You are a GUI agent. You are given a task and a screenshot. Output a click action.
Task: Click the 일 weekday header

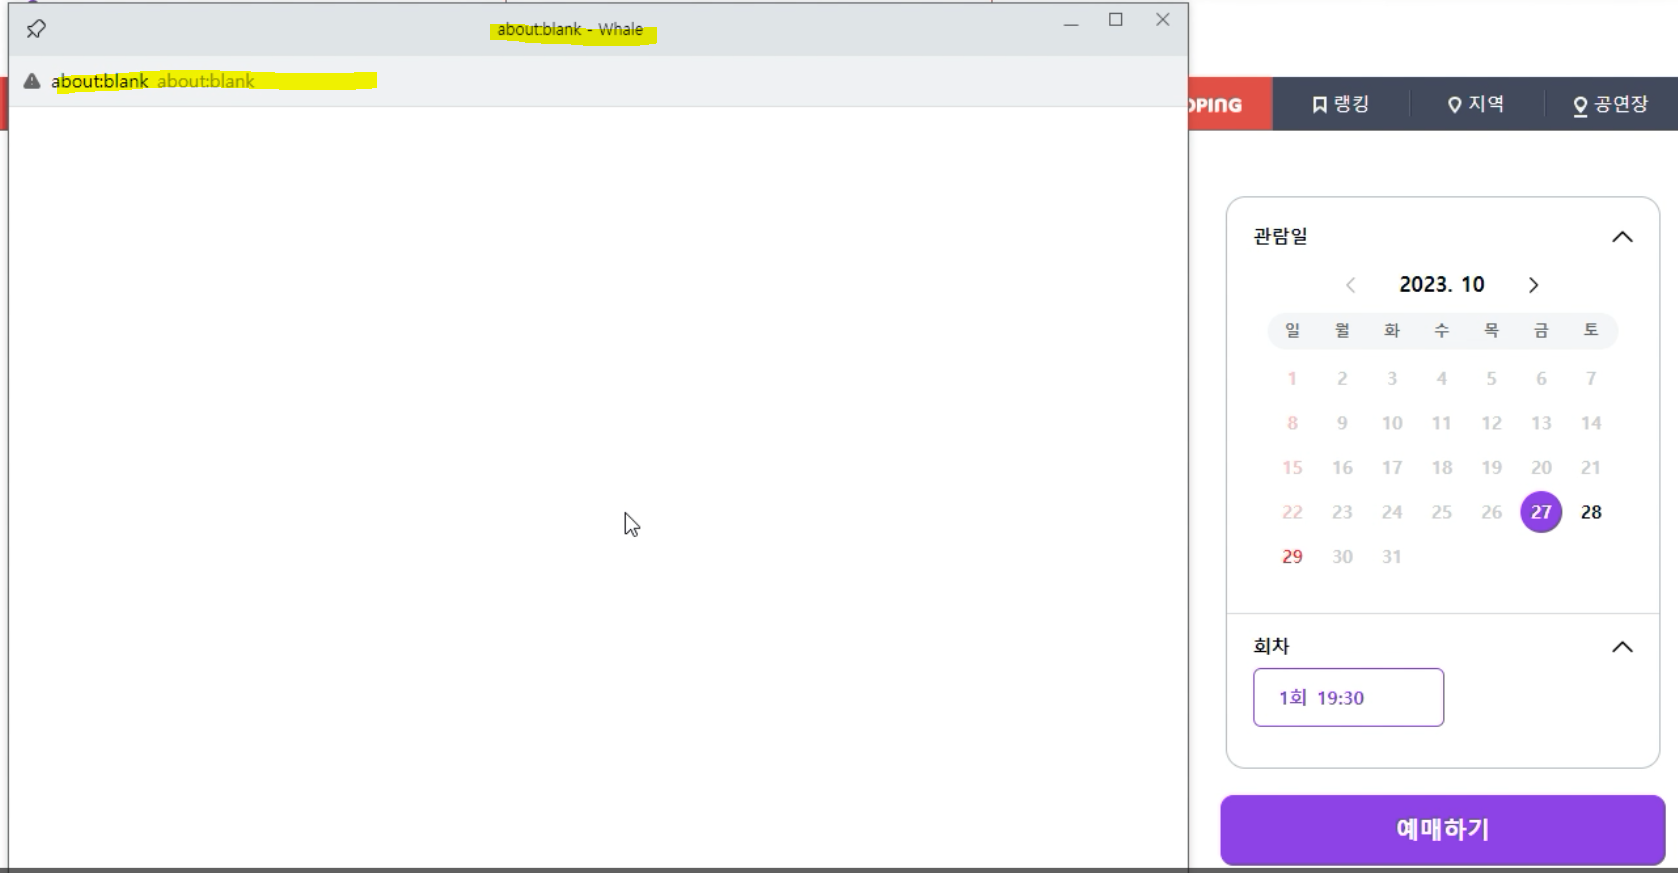tap(1292, 330)
